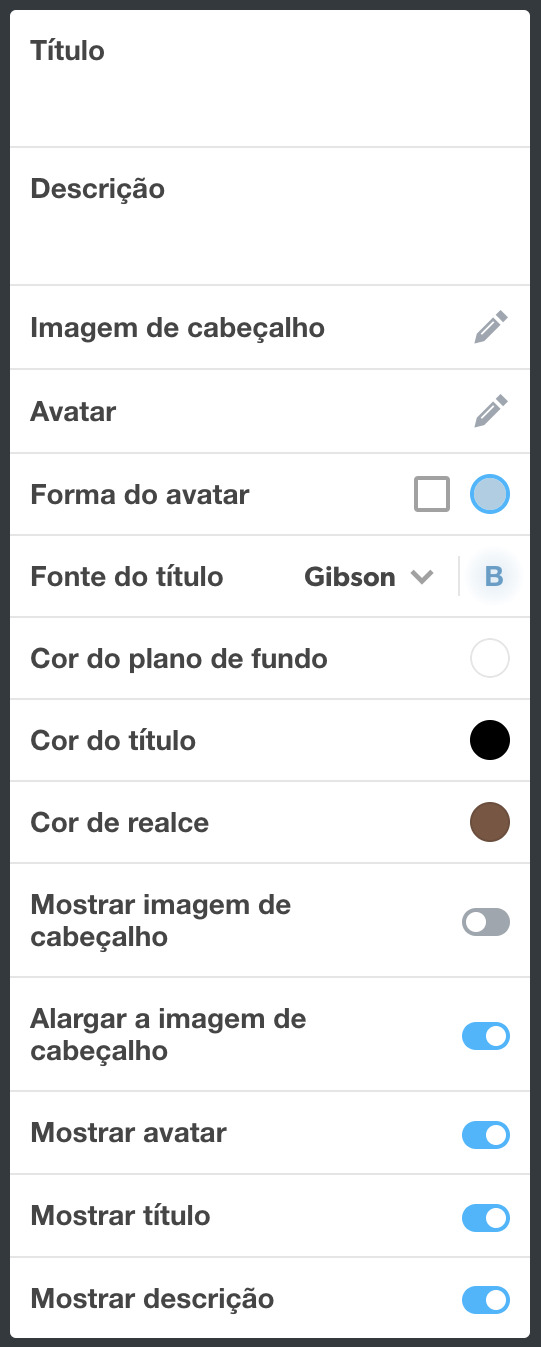This screenshot has width=541, height=1347.
Task: Turn off Mostrar avatar toggle
Action: [x=486, y=1134]
